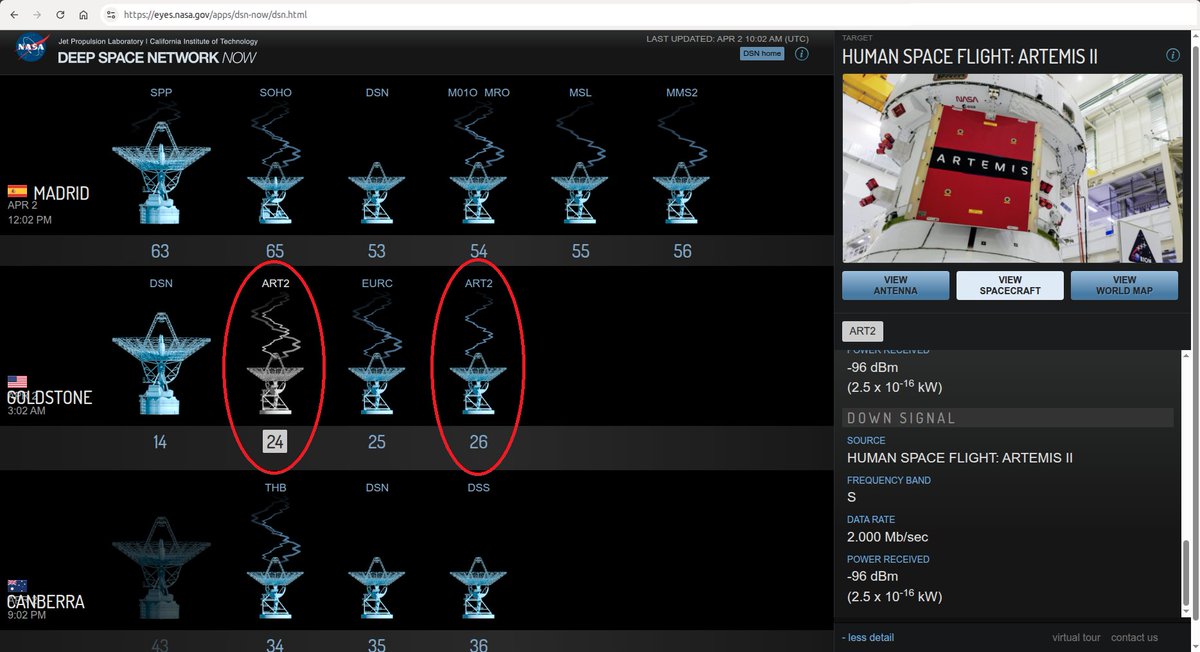The width and height of the screenshot is (1200, 652).
Task: Open browser home page
Action: [x=84, y=15]
